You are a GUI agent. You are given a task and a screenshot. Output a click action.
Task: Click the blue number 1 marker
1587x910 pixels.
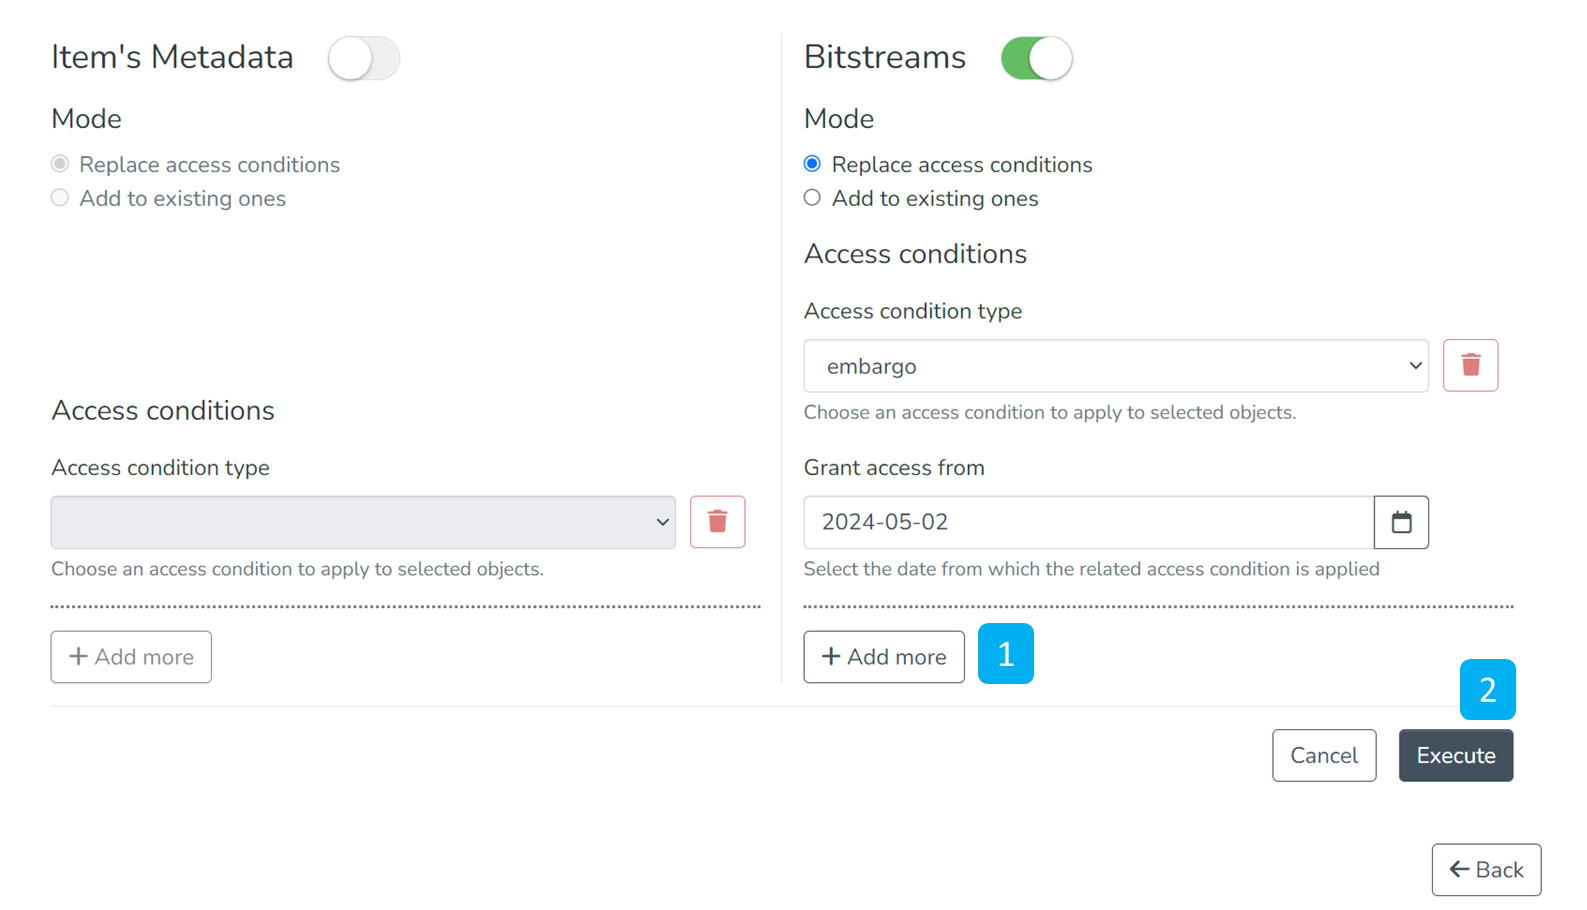(1005, 654)
